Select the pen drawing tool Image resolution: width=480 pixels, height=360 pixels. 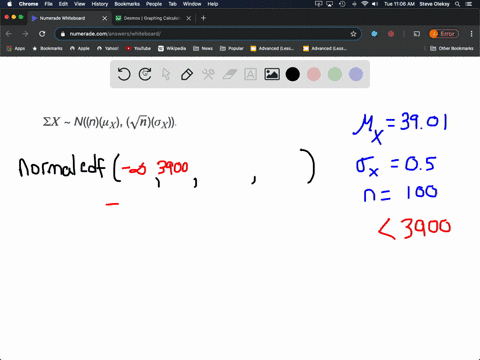[187, 74]
